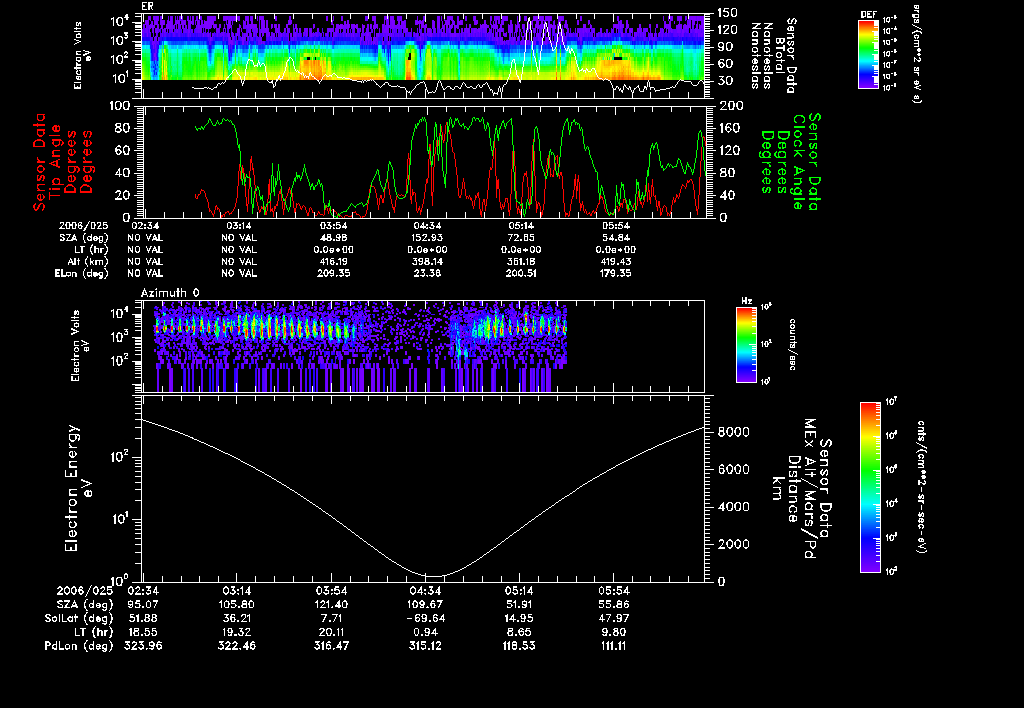Viewport: 1024px width, 708px height.
Task: Click the 'Sensor Data BTotal Nanoteslas' axis label
Action: (773, 56)
